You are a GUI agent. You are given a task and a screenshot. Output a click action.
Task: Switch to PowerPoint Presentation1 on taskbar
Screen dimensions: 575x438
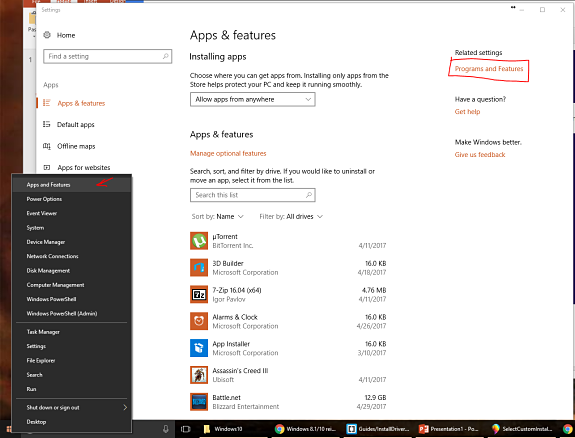point(449,429)
